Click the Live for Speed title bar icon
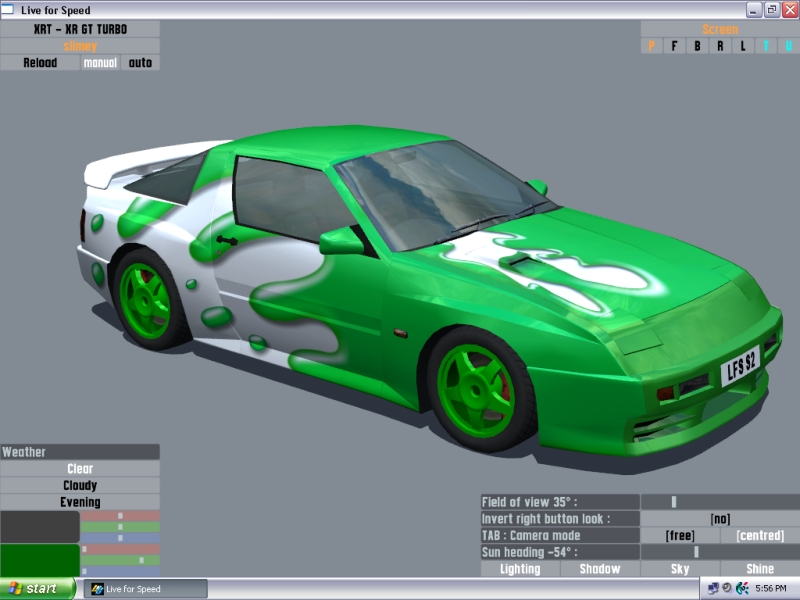The image size is (800, 600). point(8,9)
